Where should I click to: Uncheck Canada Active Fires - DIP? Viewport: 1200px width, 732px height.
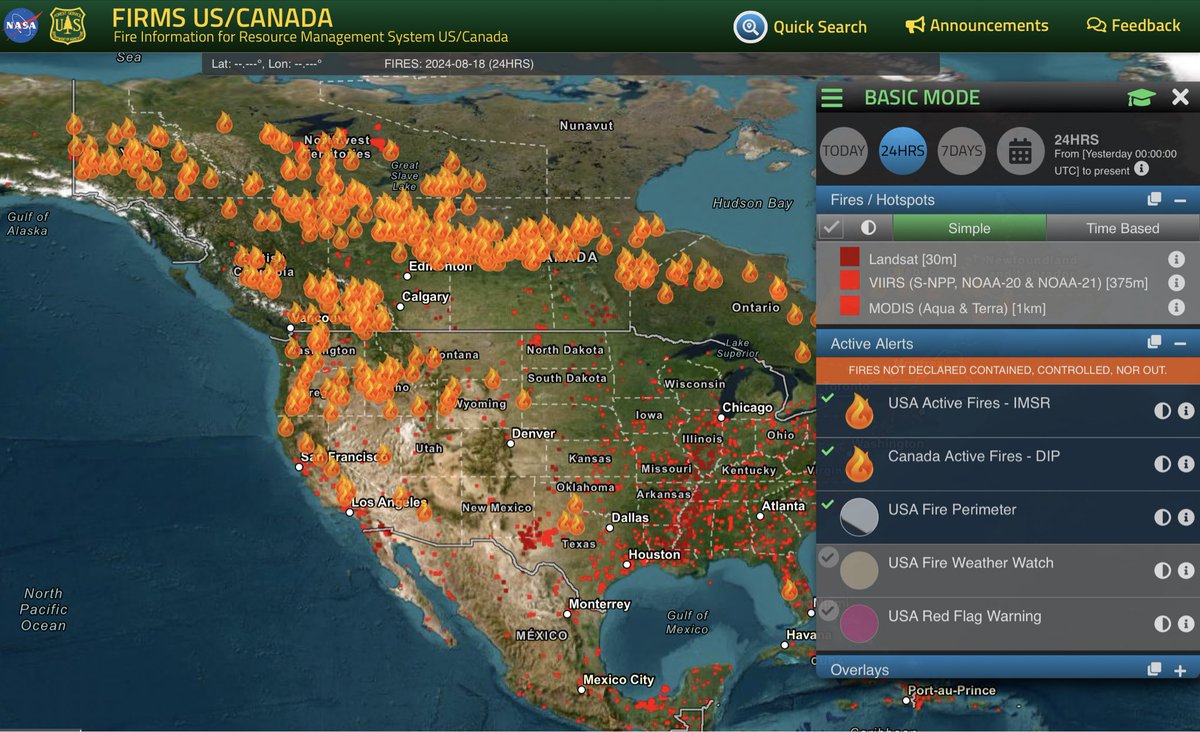point(827,452)
